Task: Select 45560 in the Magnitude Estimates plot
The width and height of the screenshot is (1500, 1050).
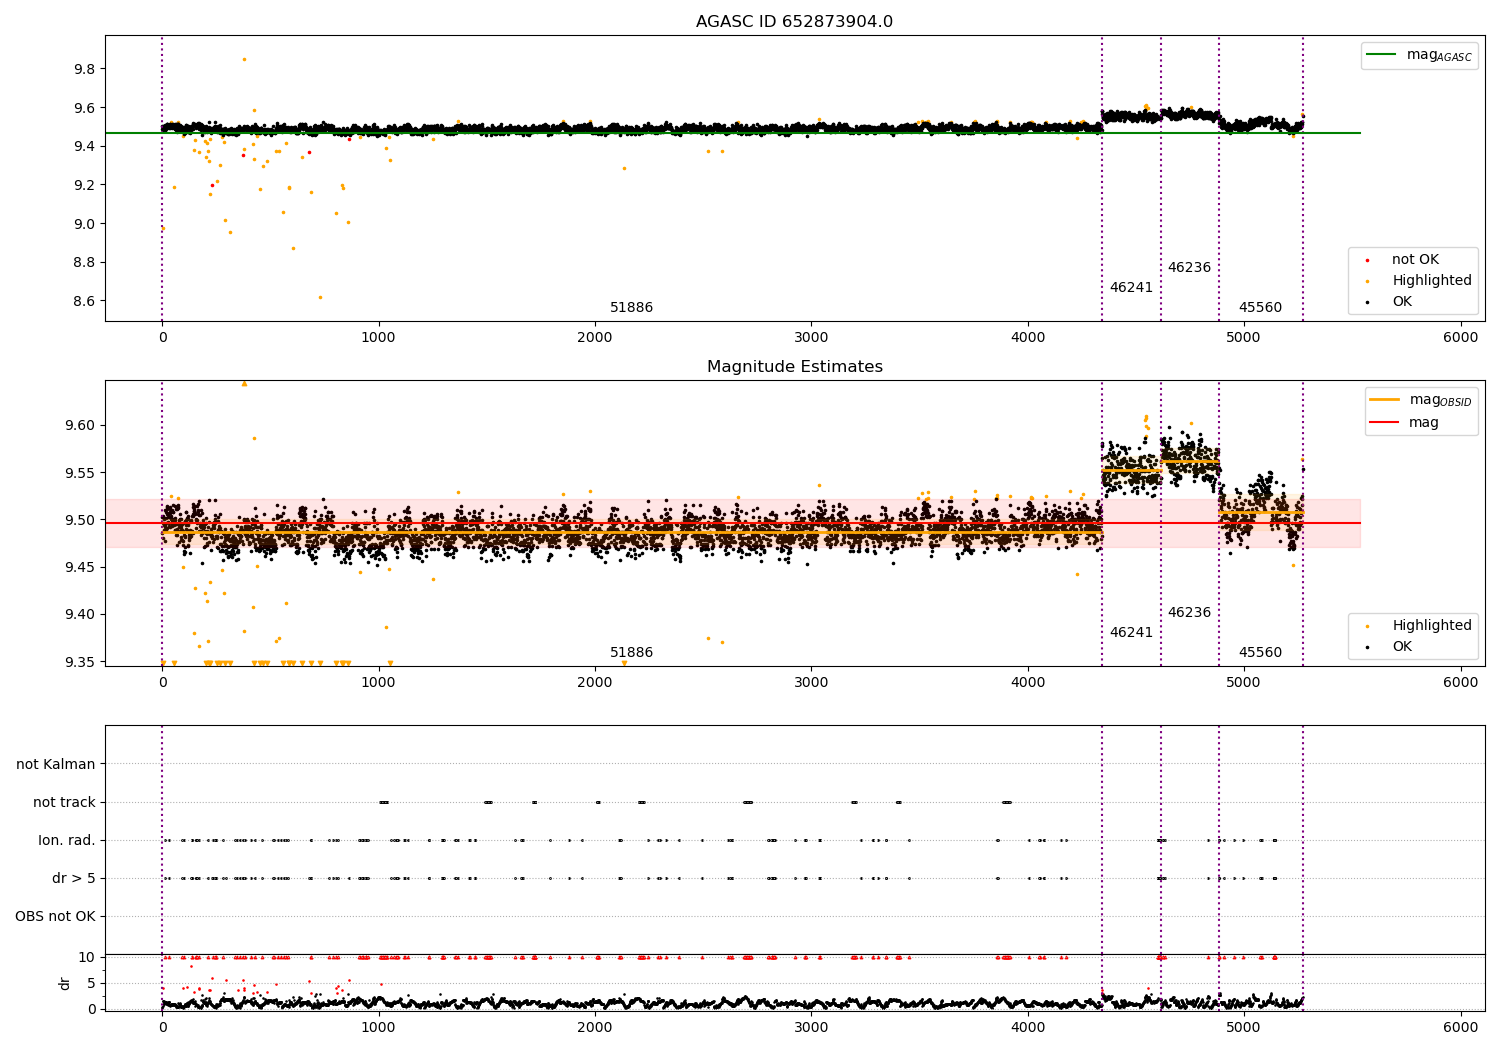Action: point(1260,653)
